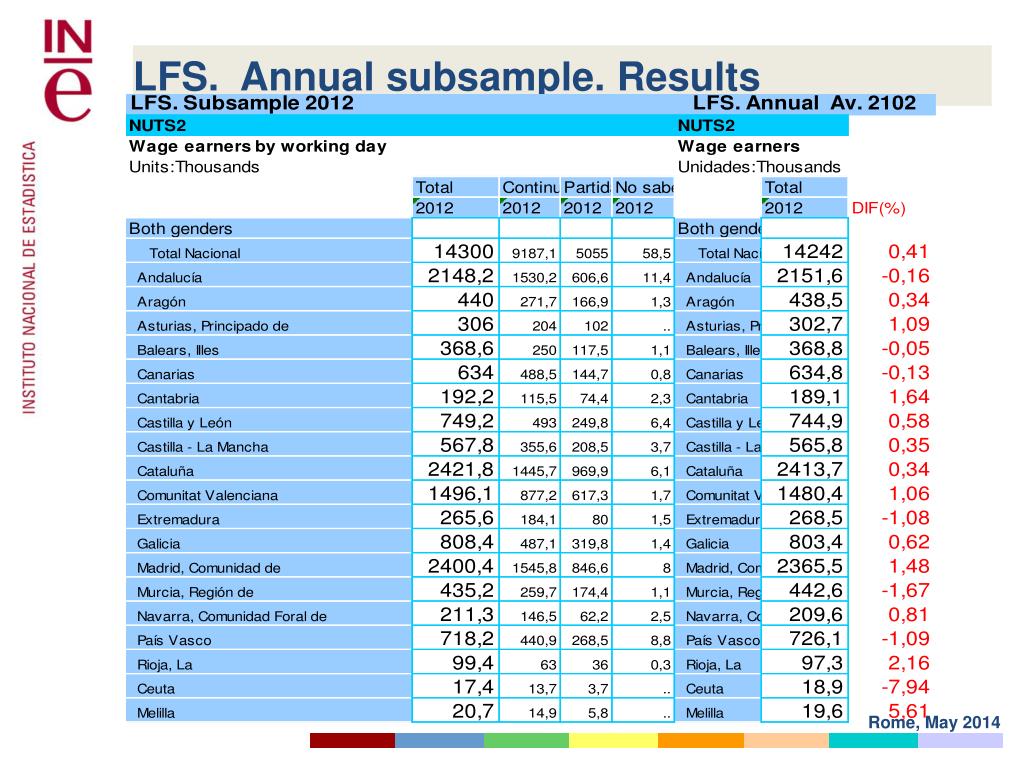The height and width of the screenshot is (768, 1024).
Task: Click Canarias annual total 634,8
Action: (816, 372)
